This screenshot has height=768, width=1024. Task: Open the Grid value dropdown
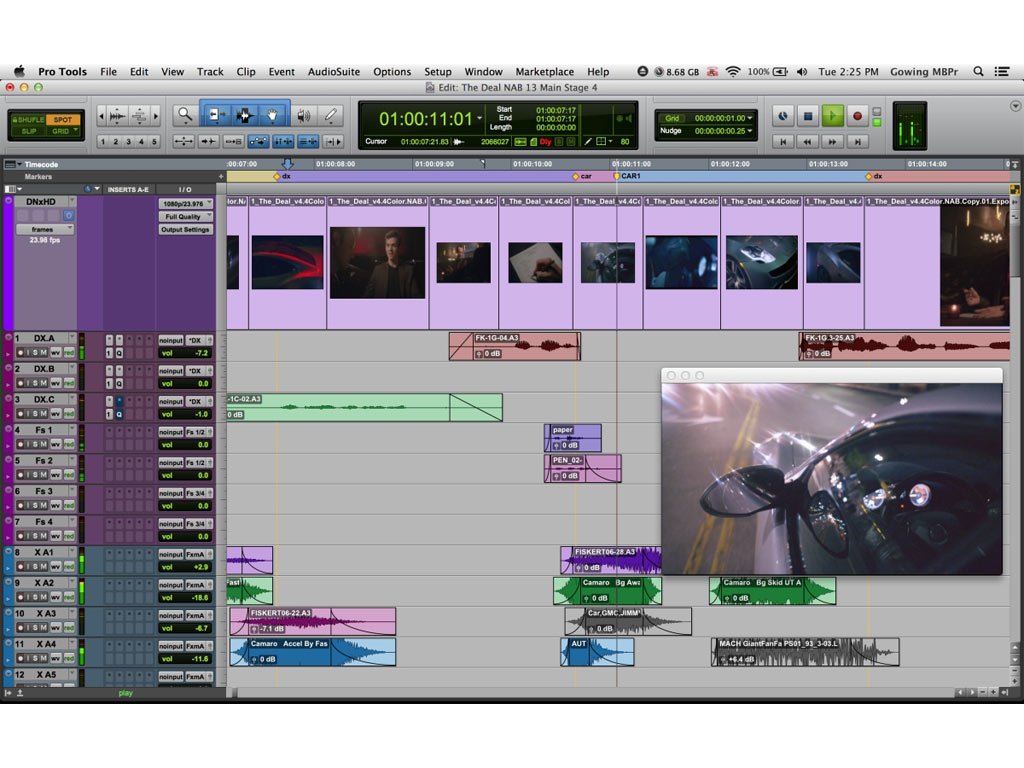click(x=751, y=118)
